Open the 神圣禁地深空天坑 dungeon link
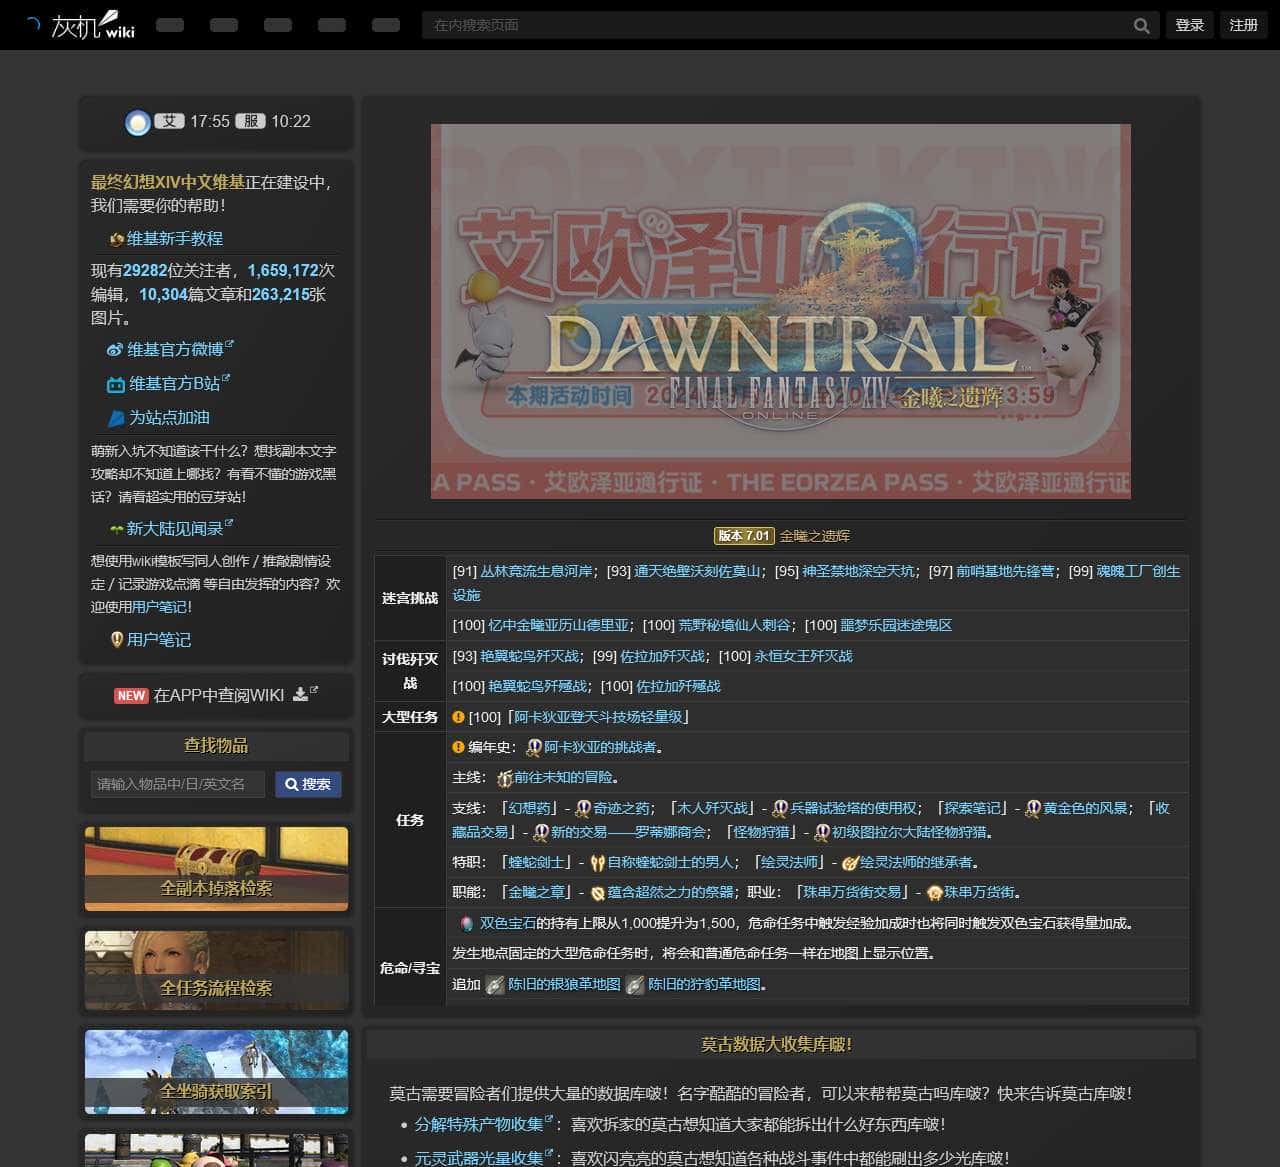 click(858, 571)
